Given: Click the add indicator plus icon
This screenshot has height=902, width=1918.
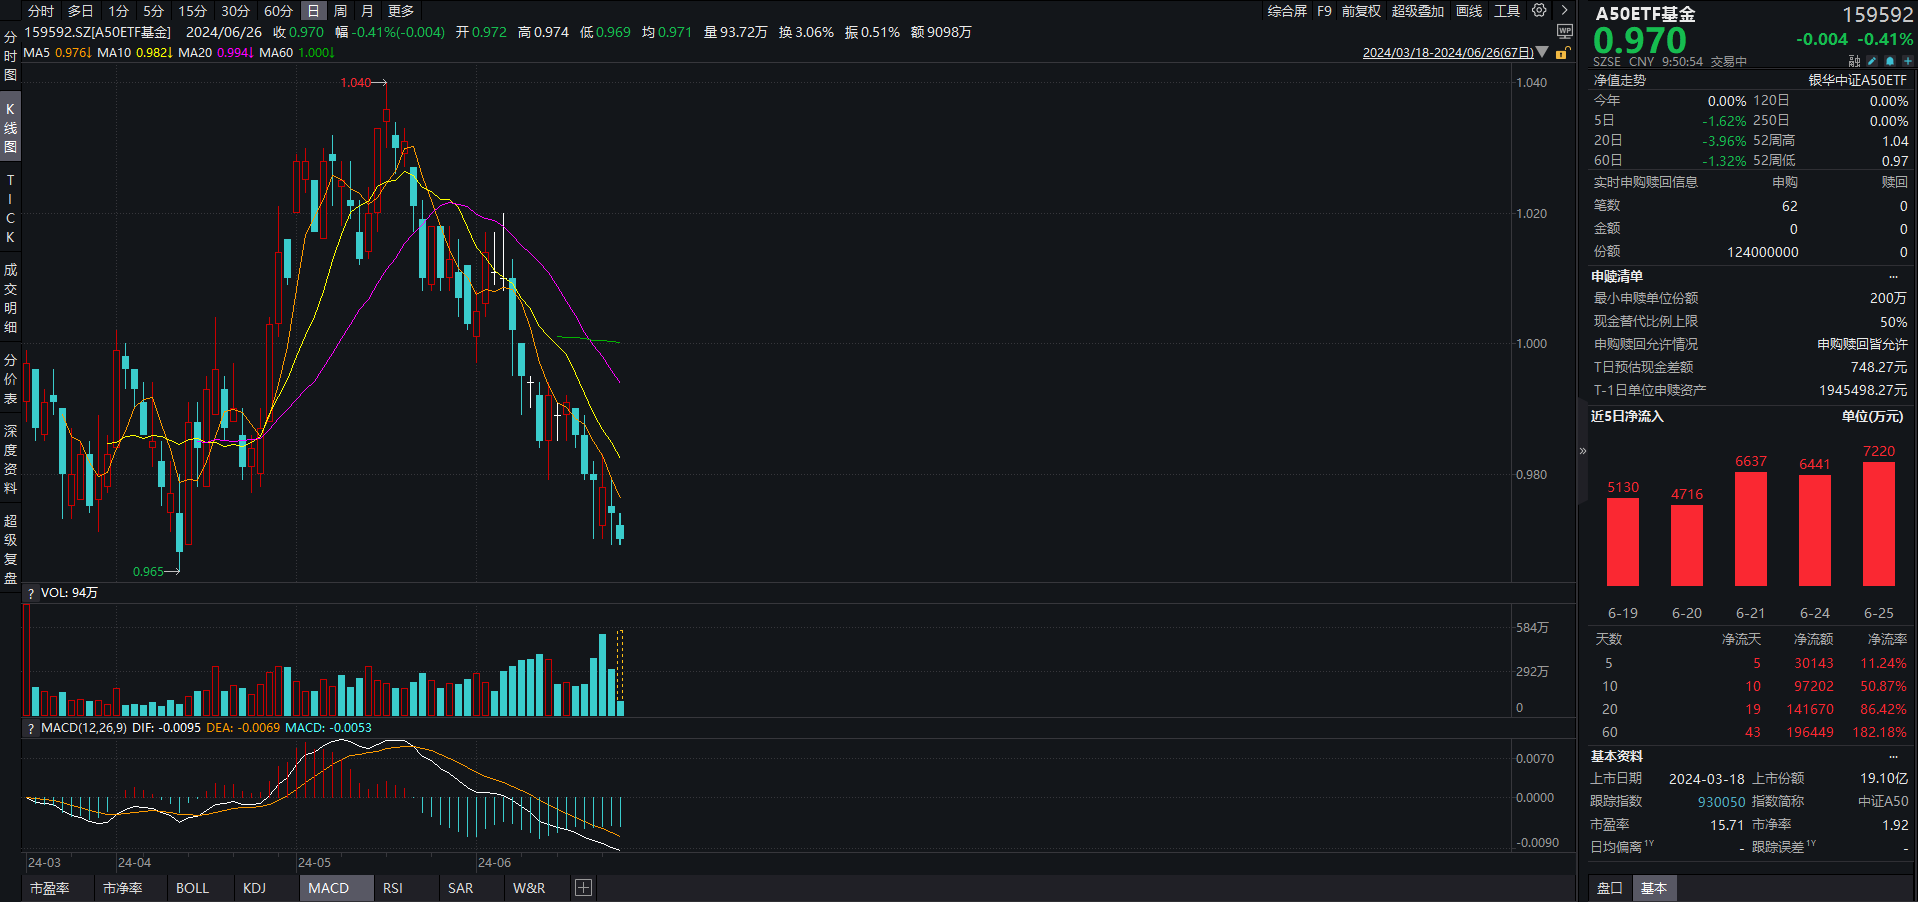Looking at the screenshot, I should [584, 888].
